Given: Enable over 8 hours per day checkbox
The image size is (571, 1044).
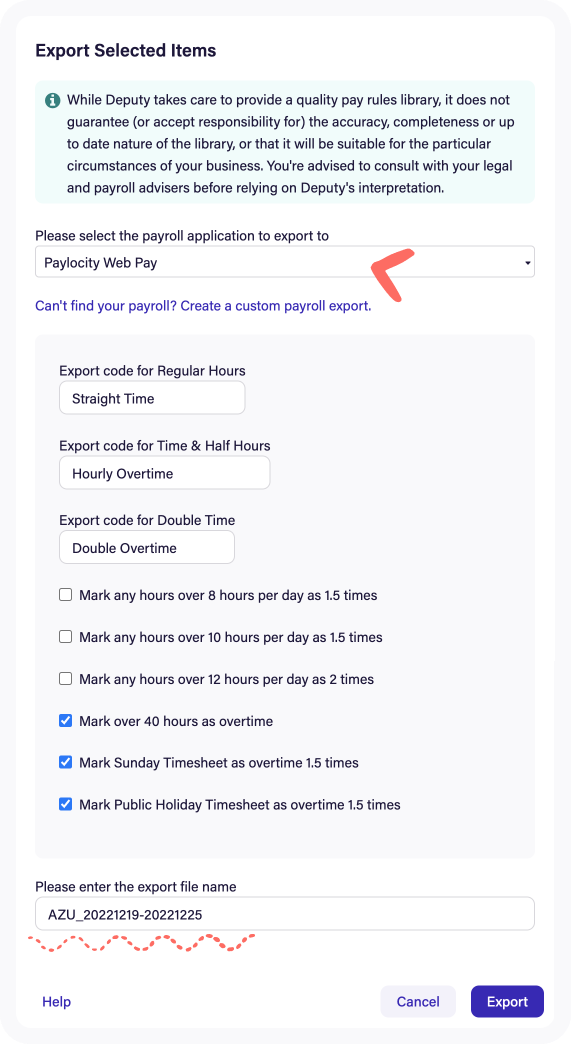Looking at the screenshot, I should tap(65, 595).
